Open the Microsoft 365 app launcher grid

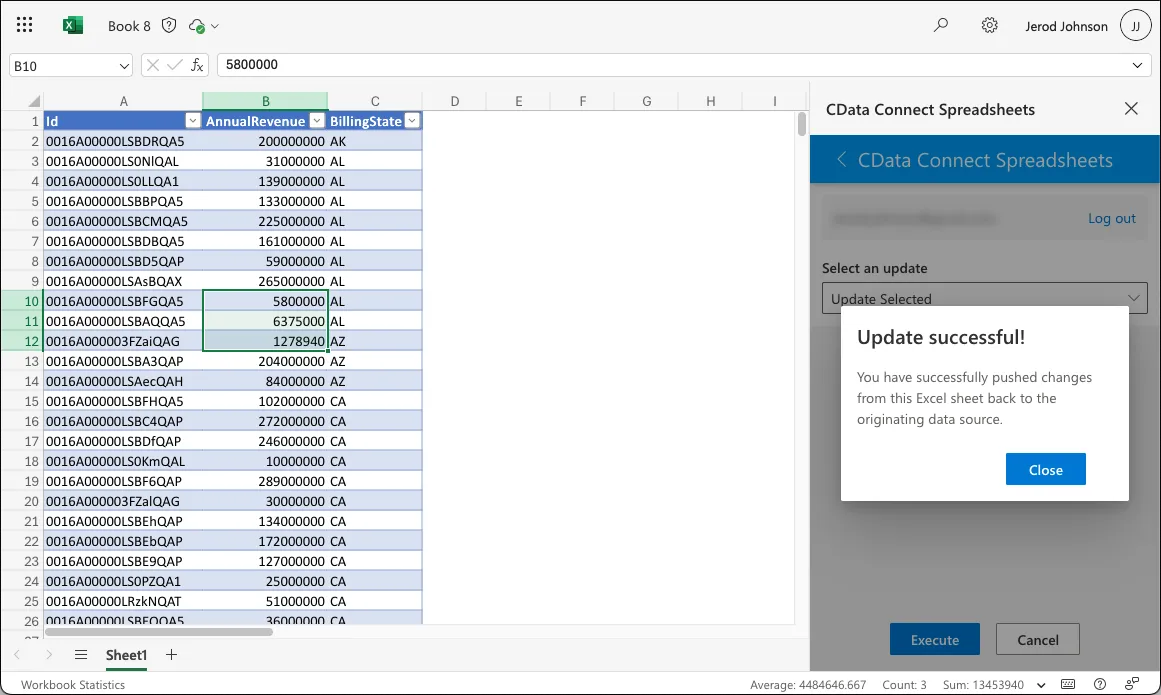24,25
